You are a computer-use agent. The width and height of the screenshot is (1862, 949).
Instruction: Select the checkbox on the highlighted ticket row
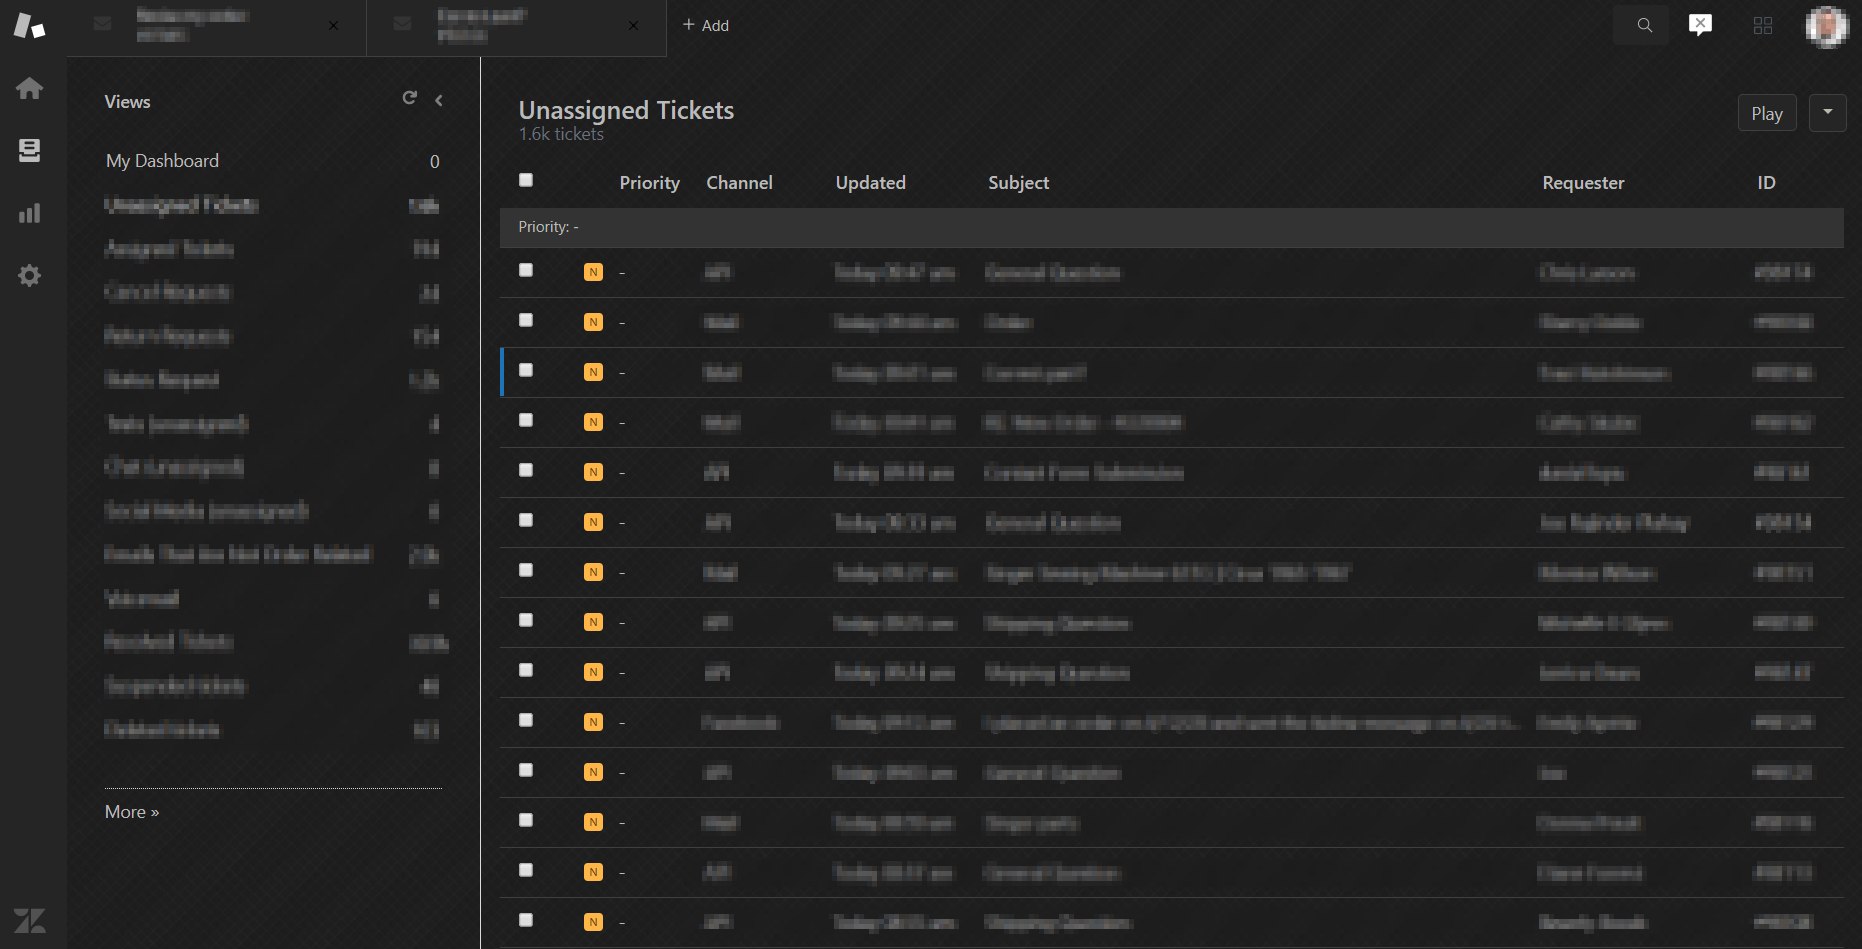tap(526, 370)
